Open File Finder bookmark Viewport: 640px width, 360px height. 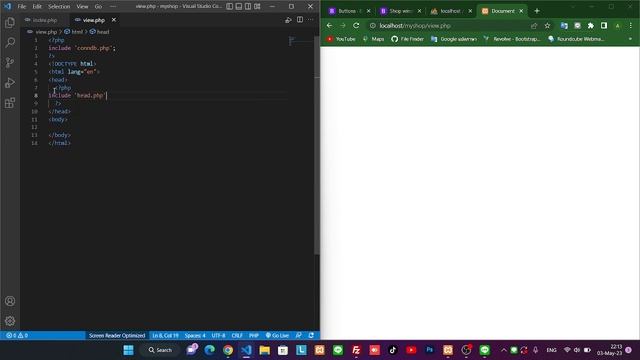pyautogui.click(x=408, y=39)
